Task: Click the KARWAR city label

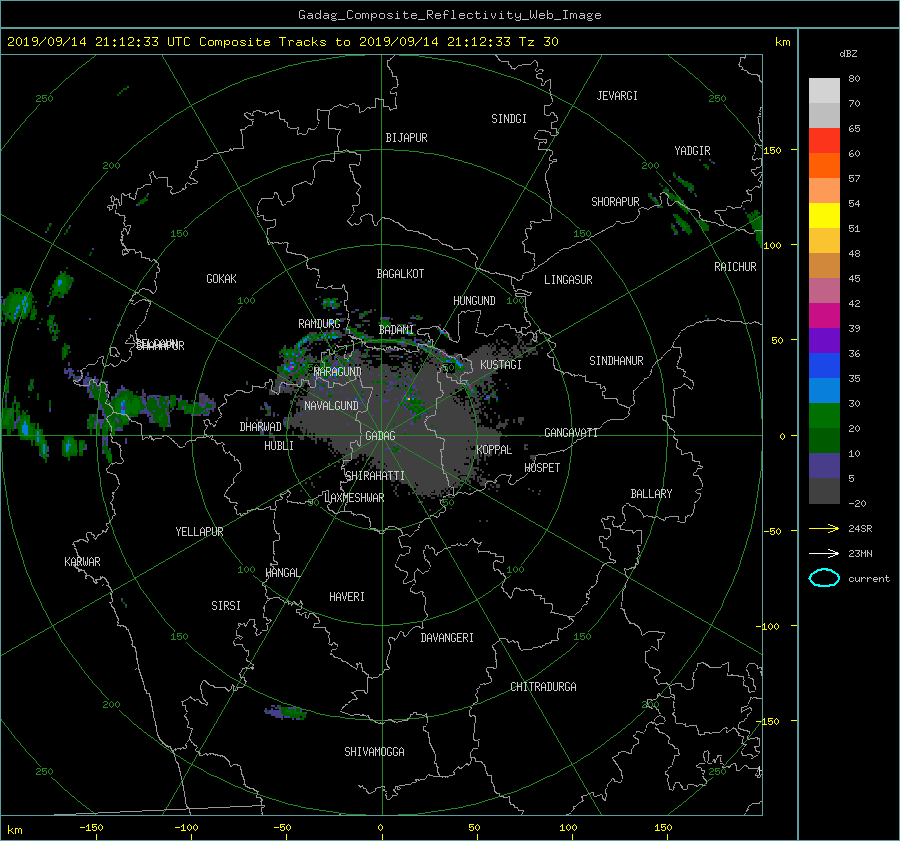Action: tap(82, 561)
